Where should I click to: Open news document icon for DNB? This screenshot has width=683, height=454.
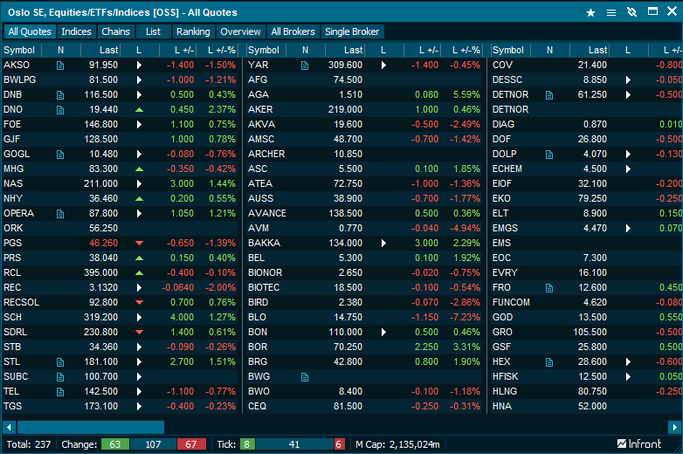(x=60, y=95)
